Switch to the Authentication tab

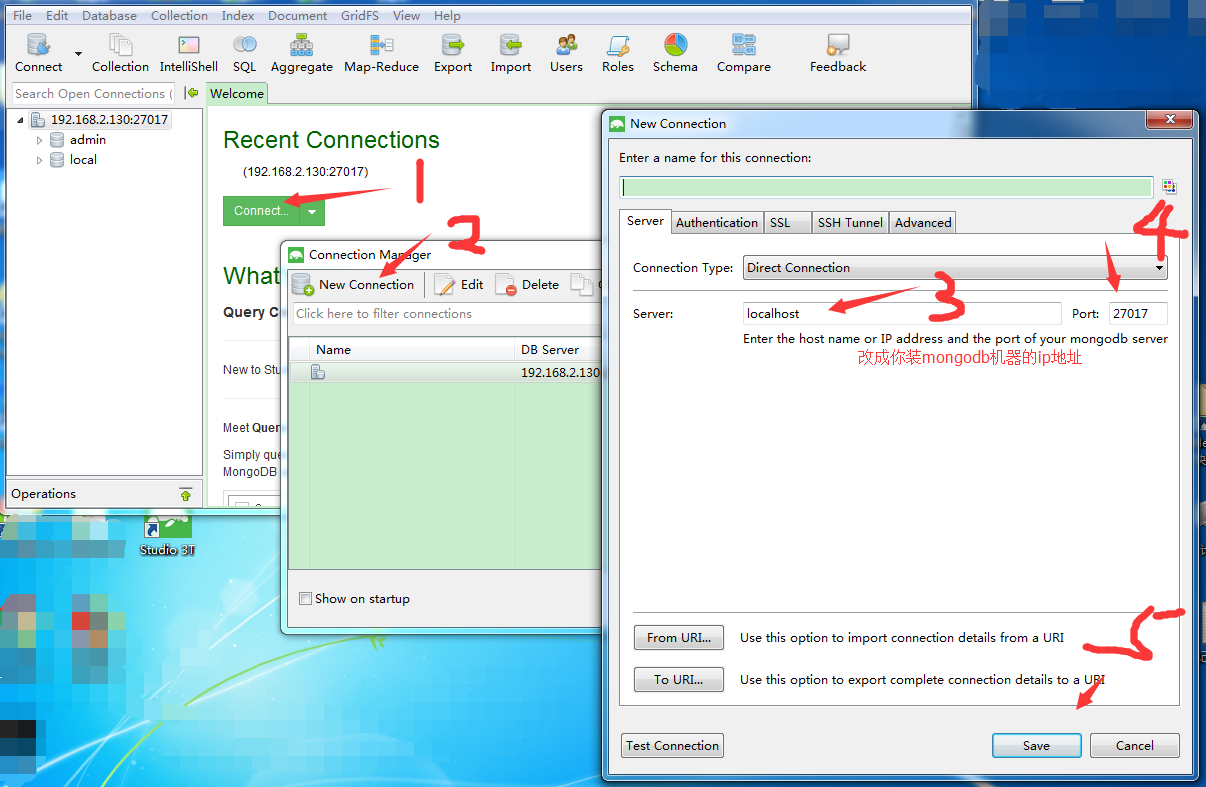717,223
